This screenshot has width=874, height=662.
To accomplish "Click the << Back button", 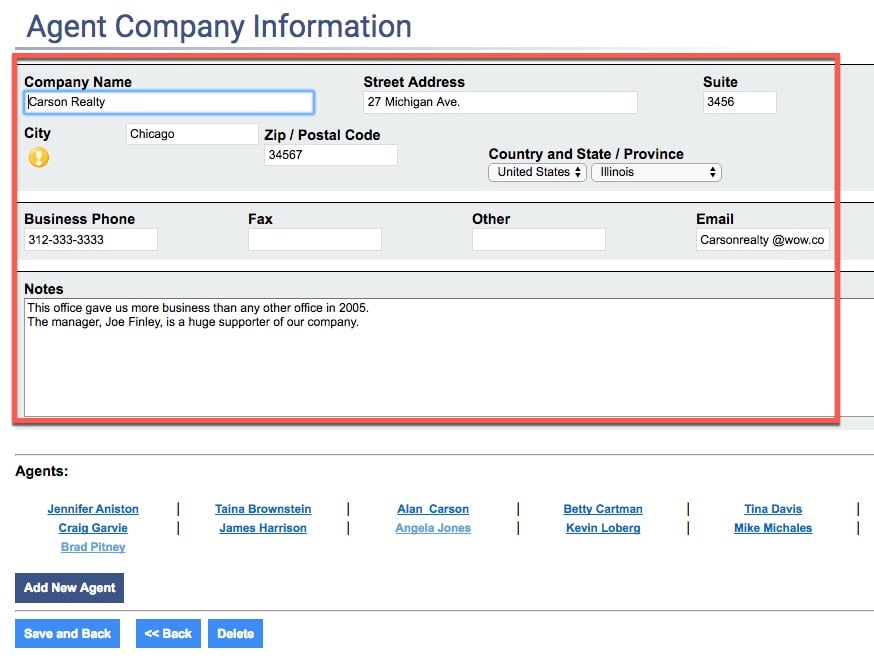I will (168, 634).
